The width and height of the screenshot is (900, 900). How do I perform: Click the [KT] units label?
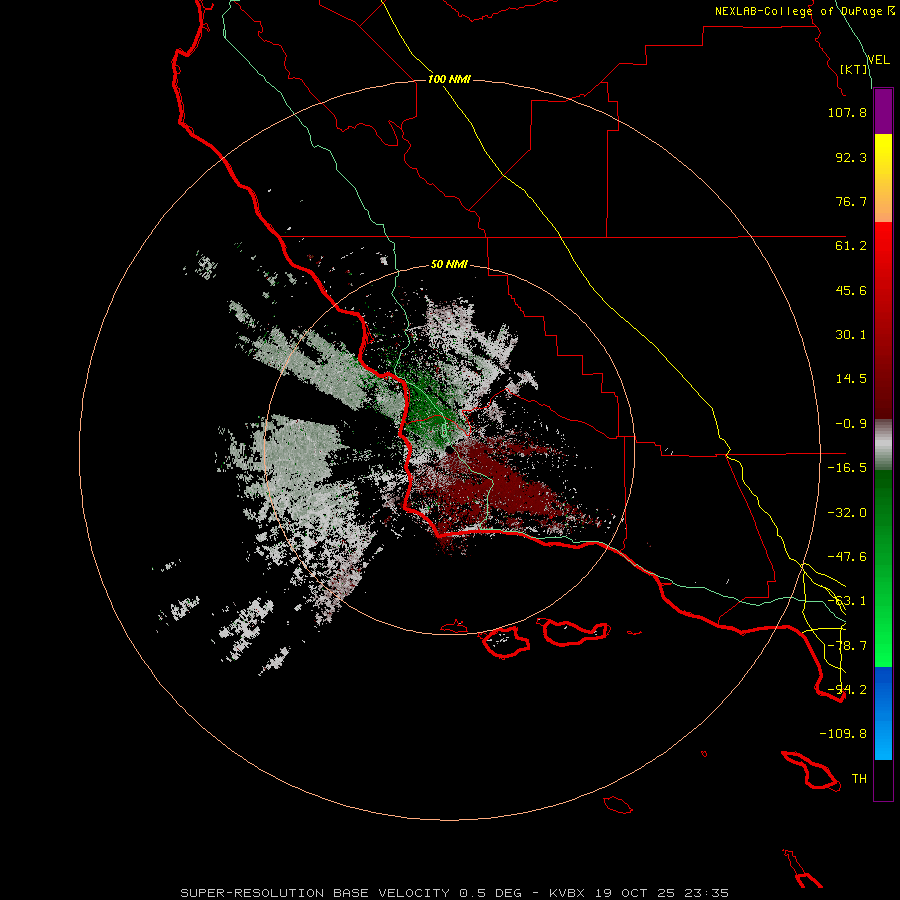pyautogui.click(x=854, y=69)
